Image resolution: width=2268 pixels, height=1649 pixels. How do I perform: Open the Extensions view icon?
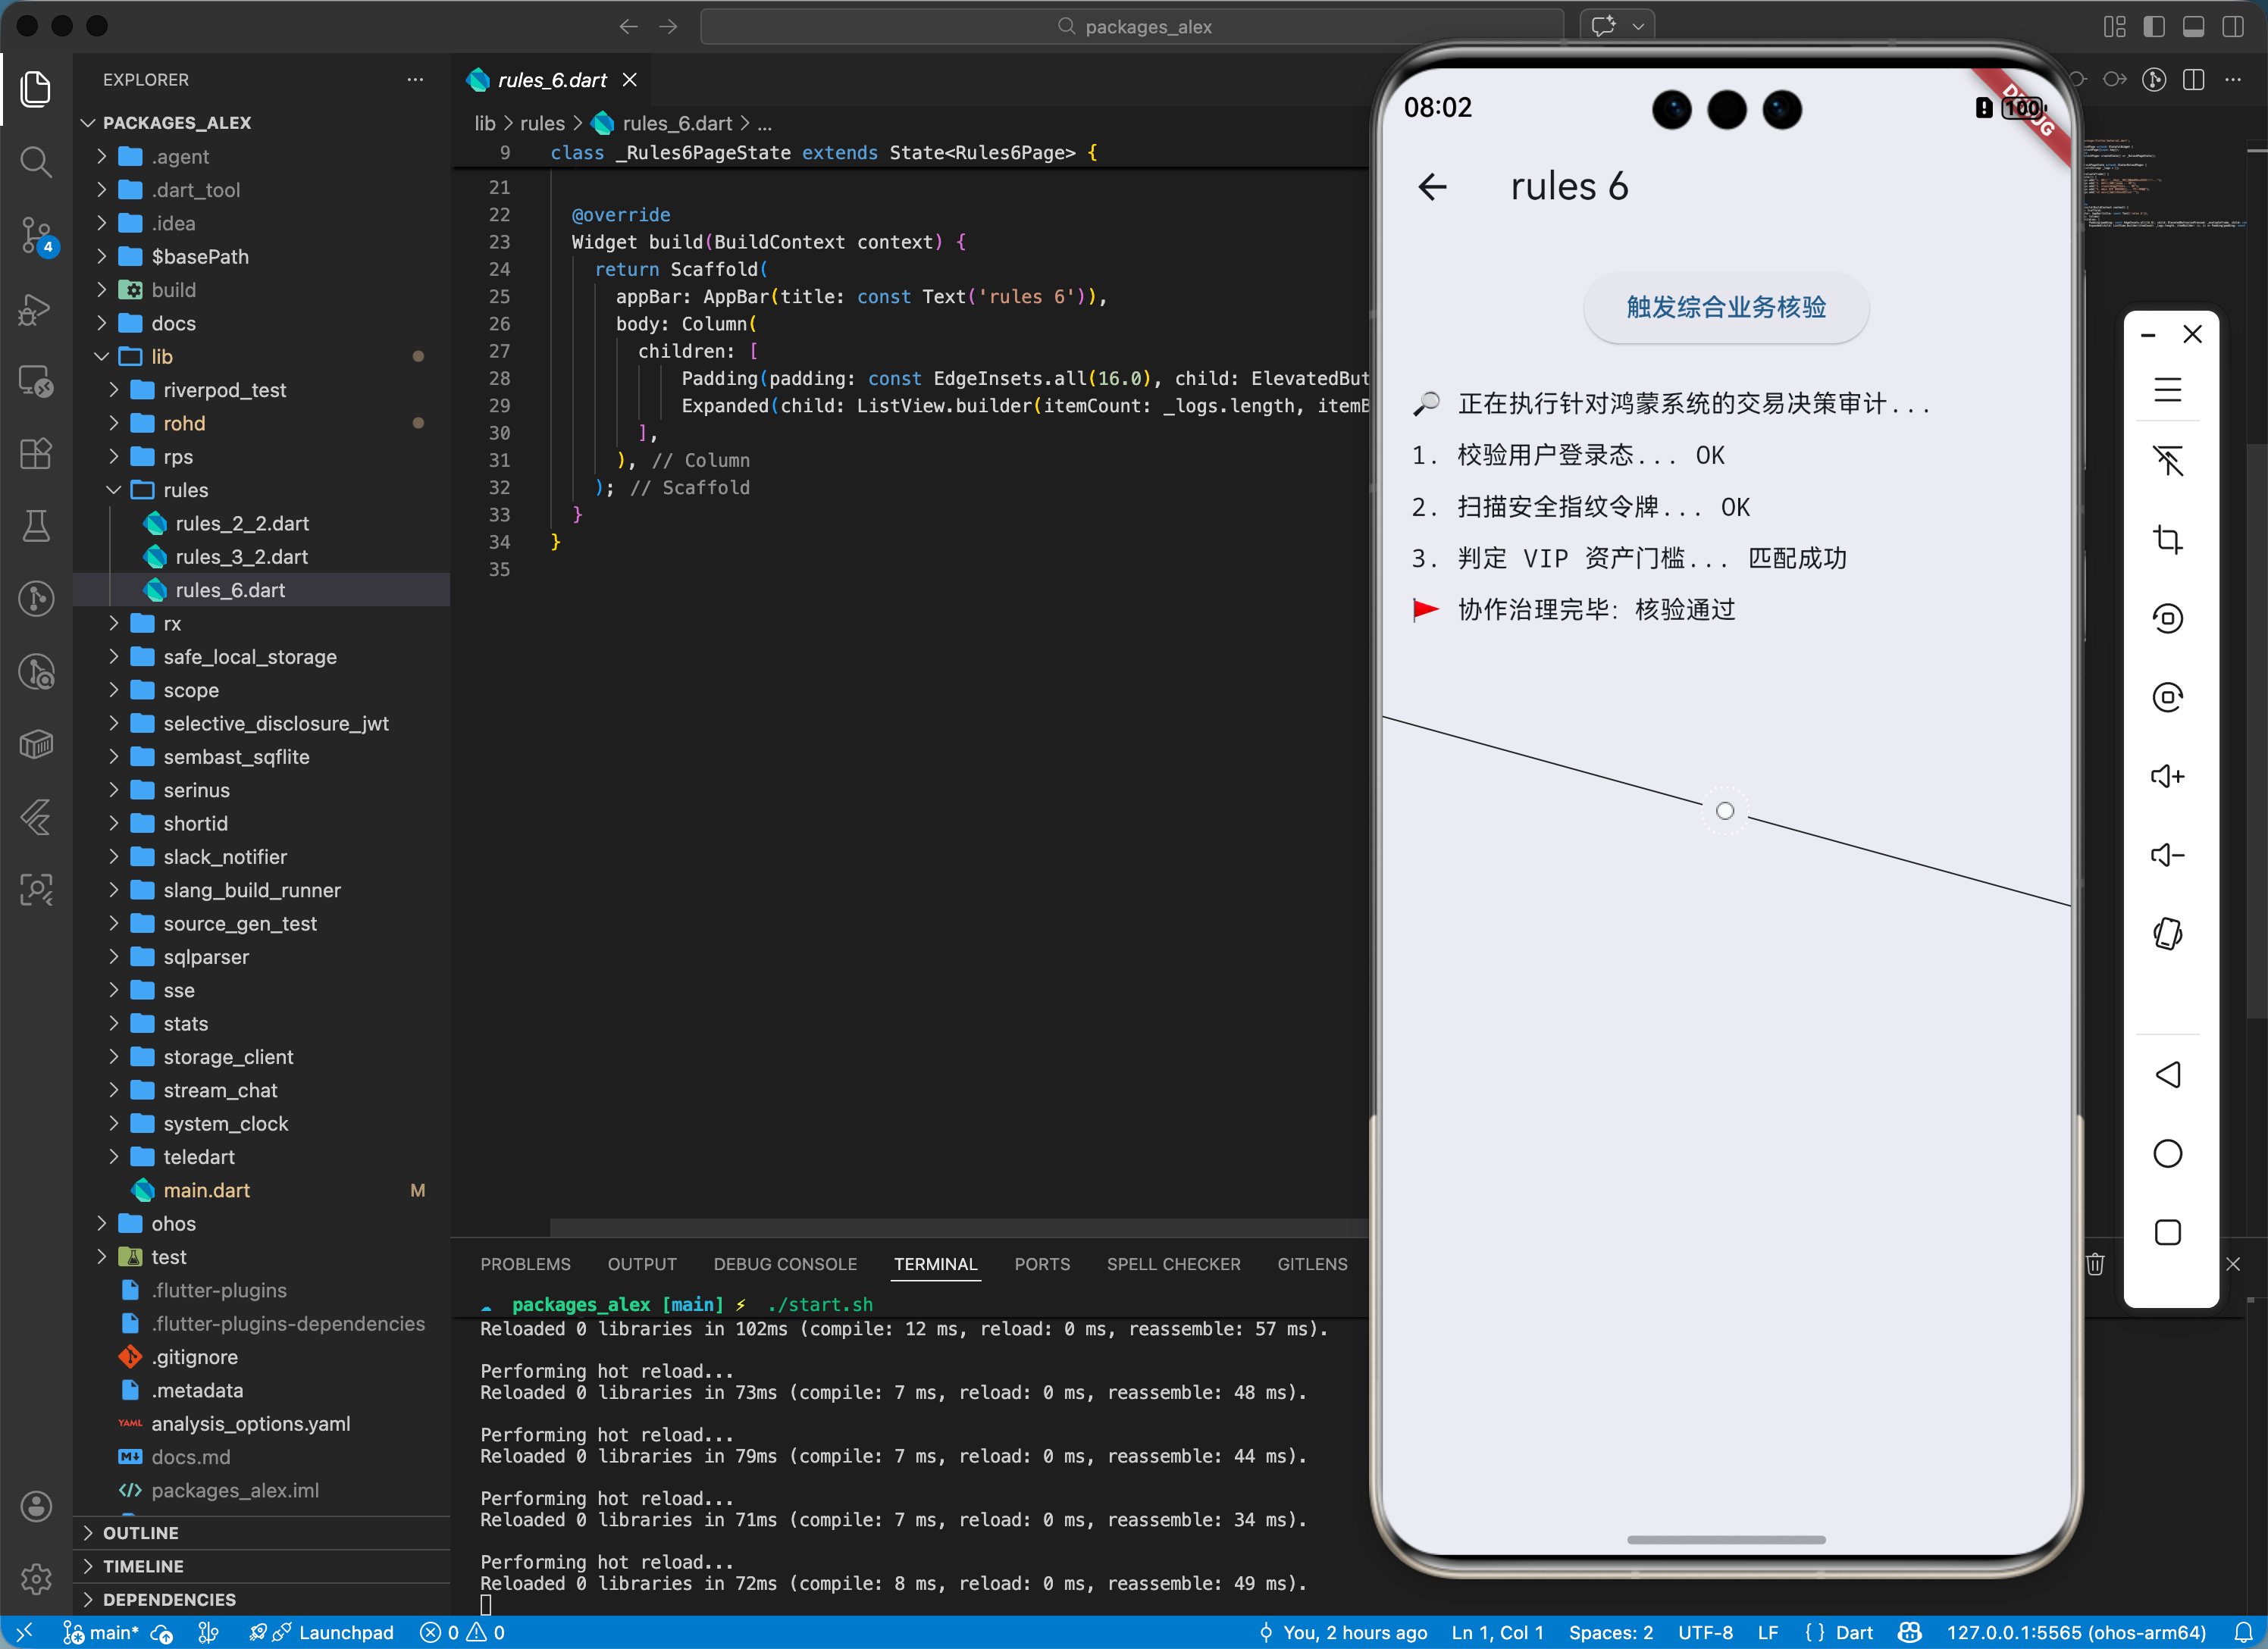36,453
